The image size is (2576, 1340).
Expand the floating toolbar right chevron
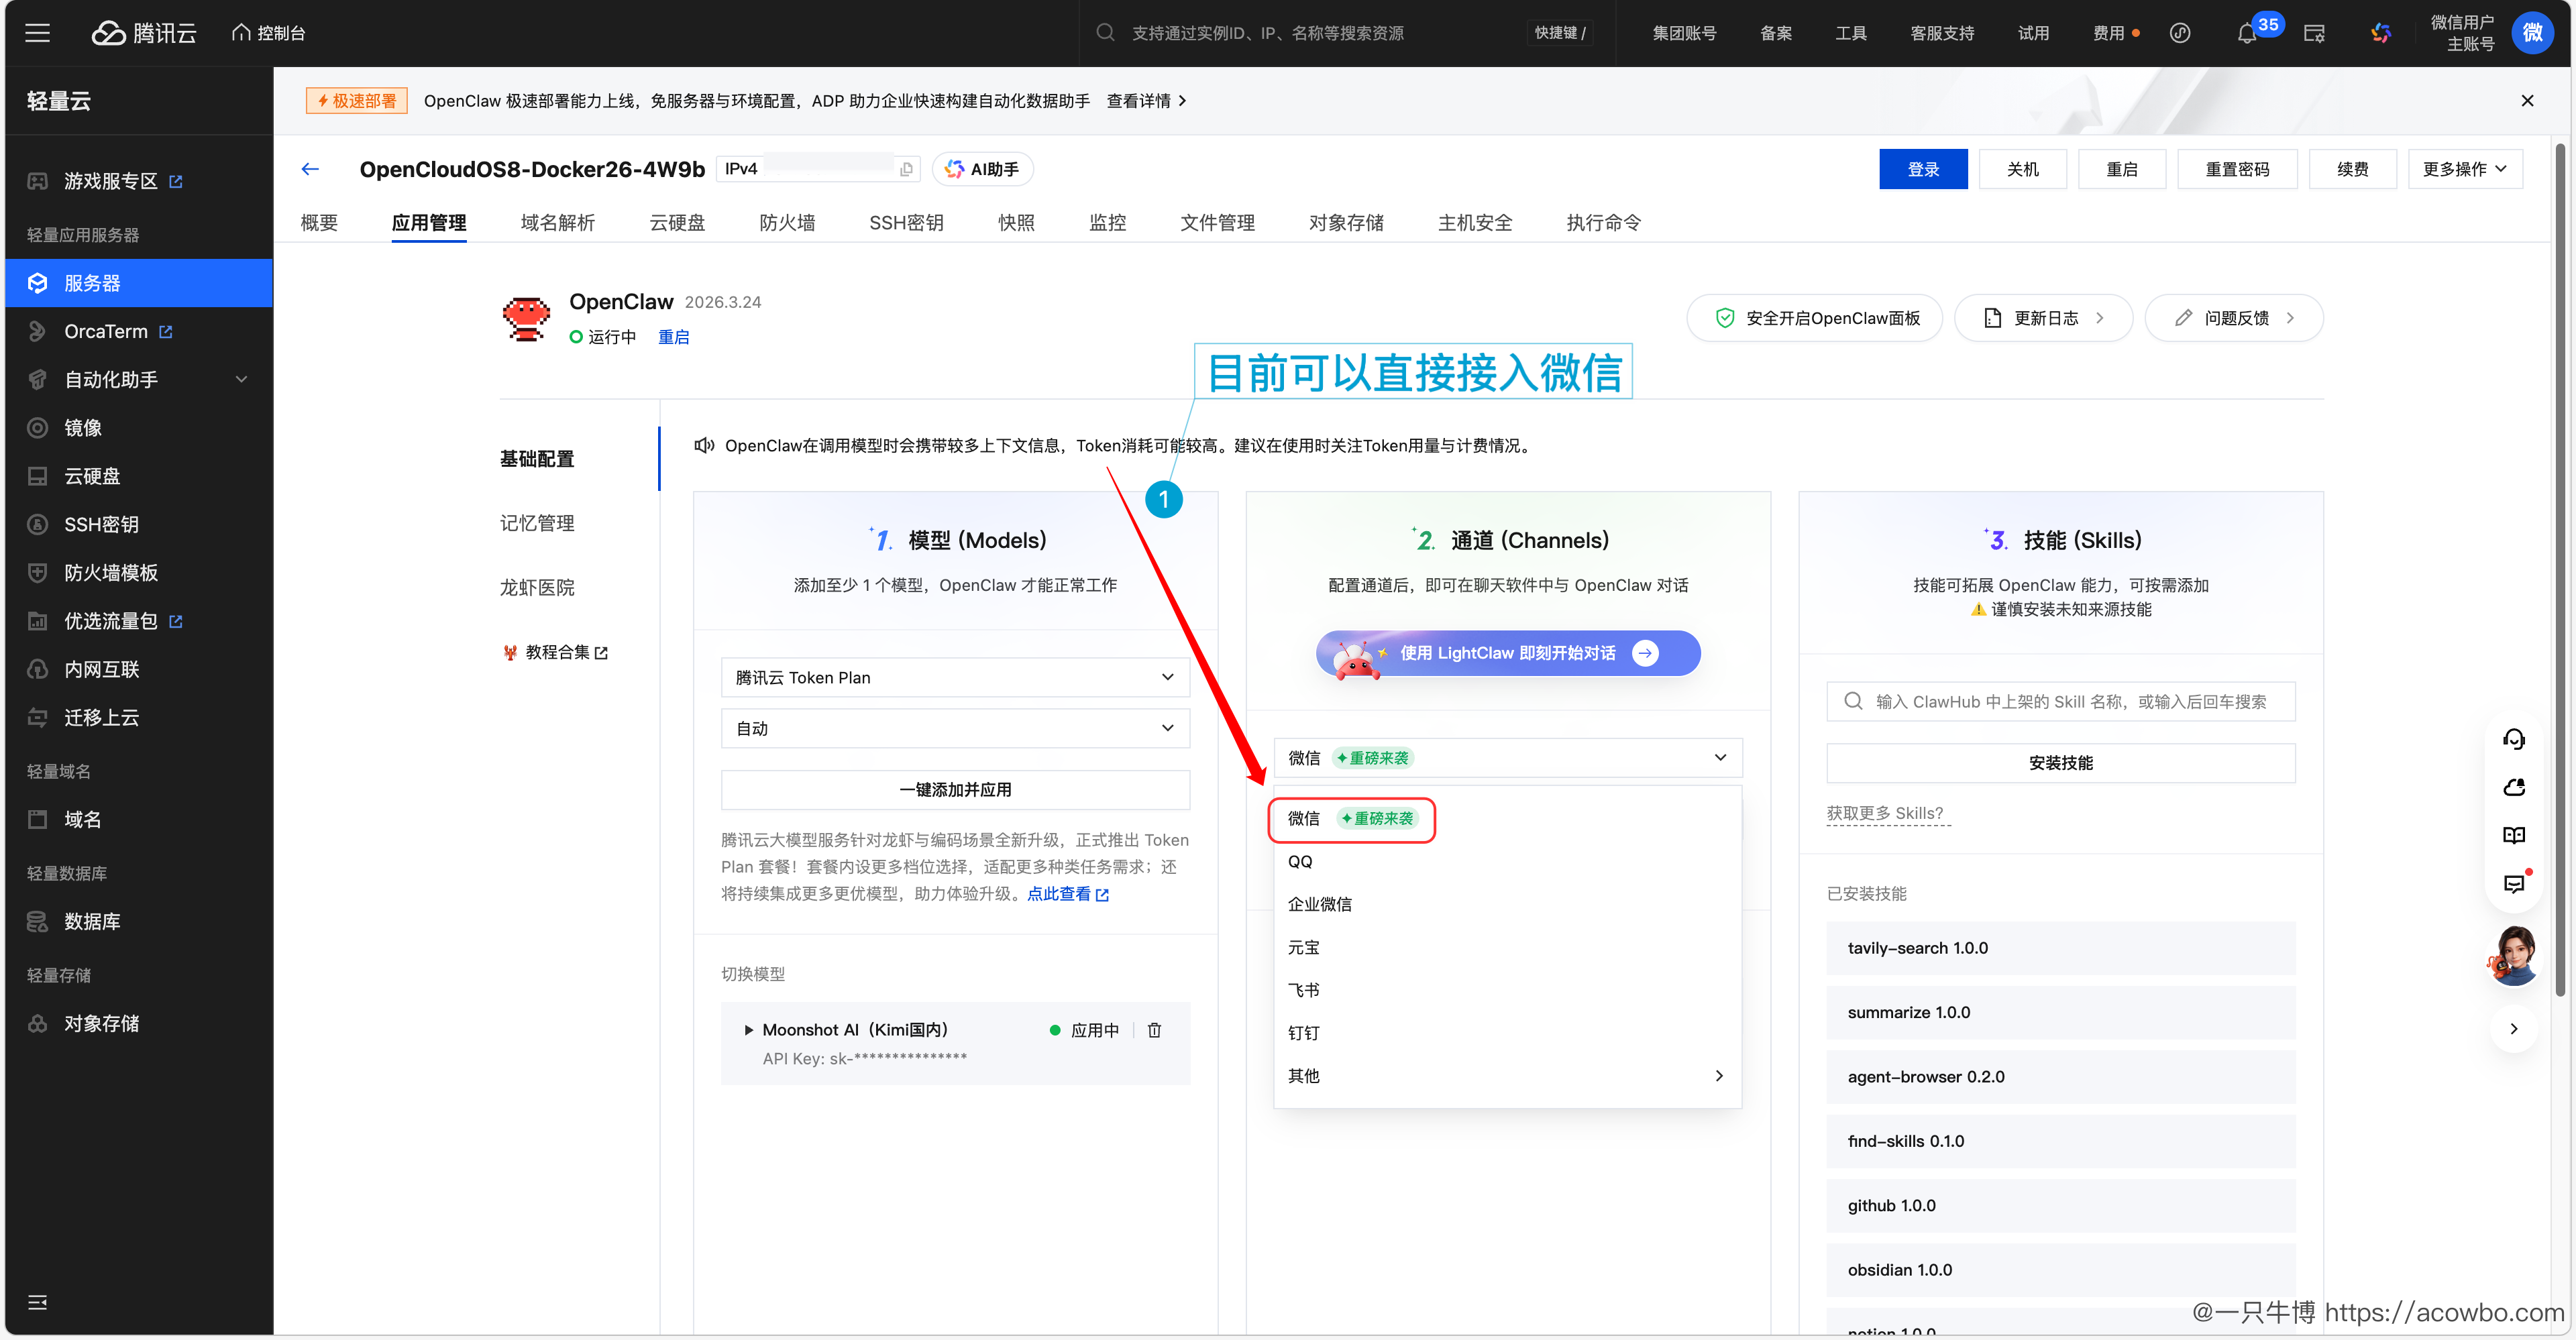pos(2513,1029)
